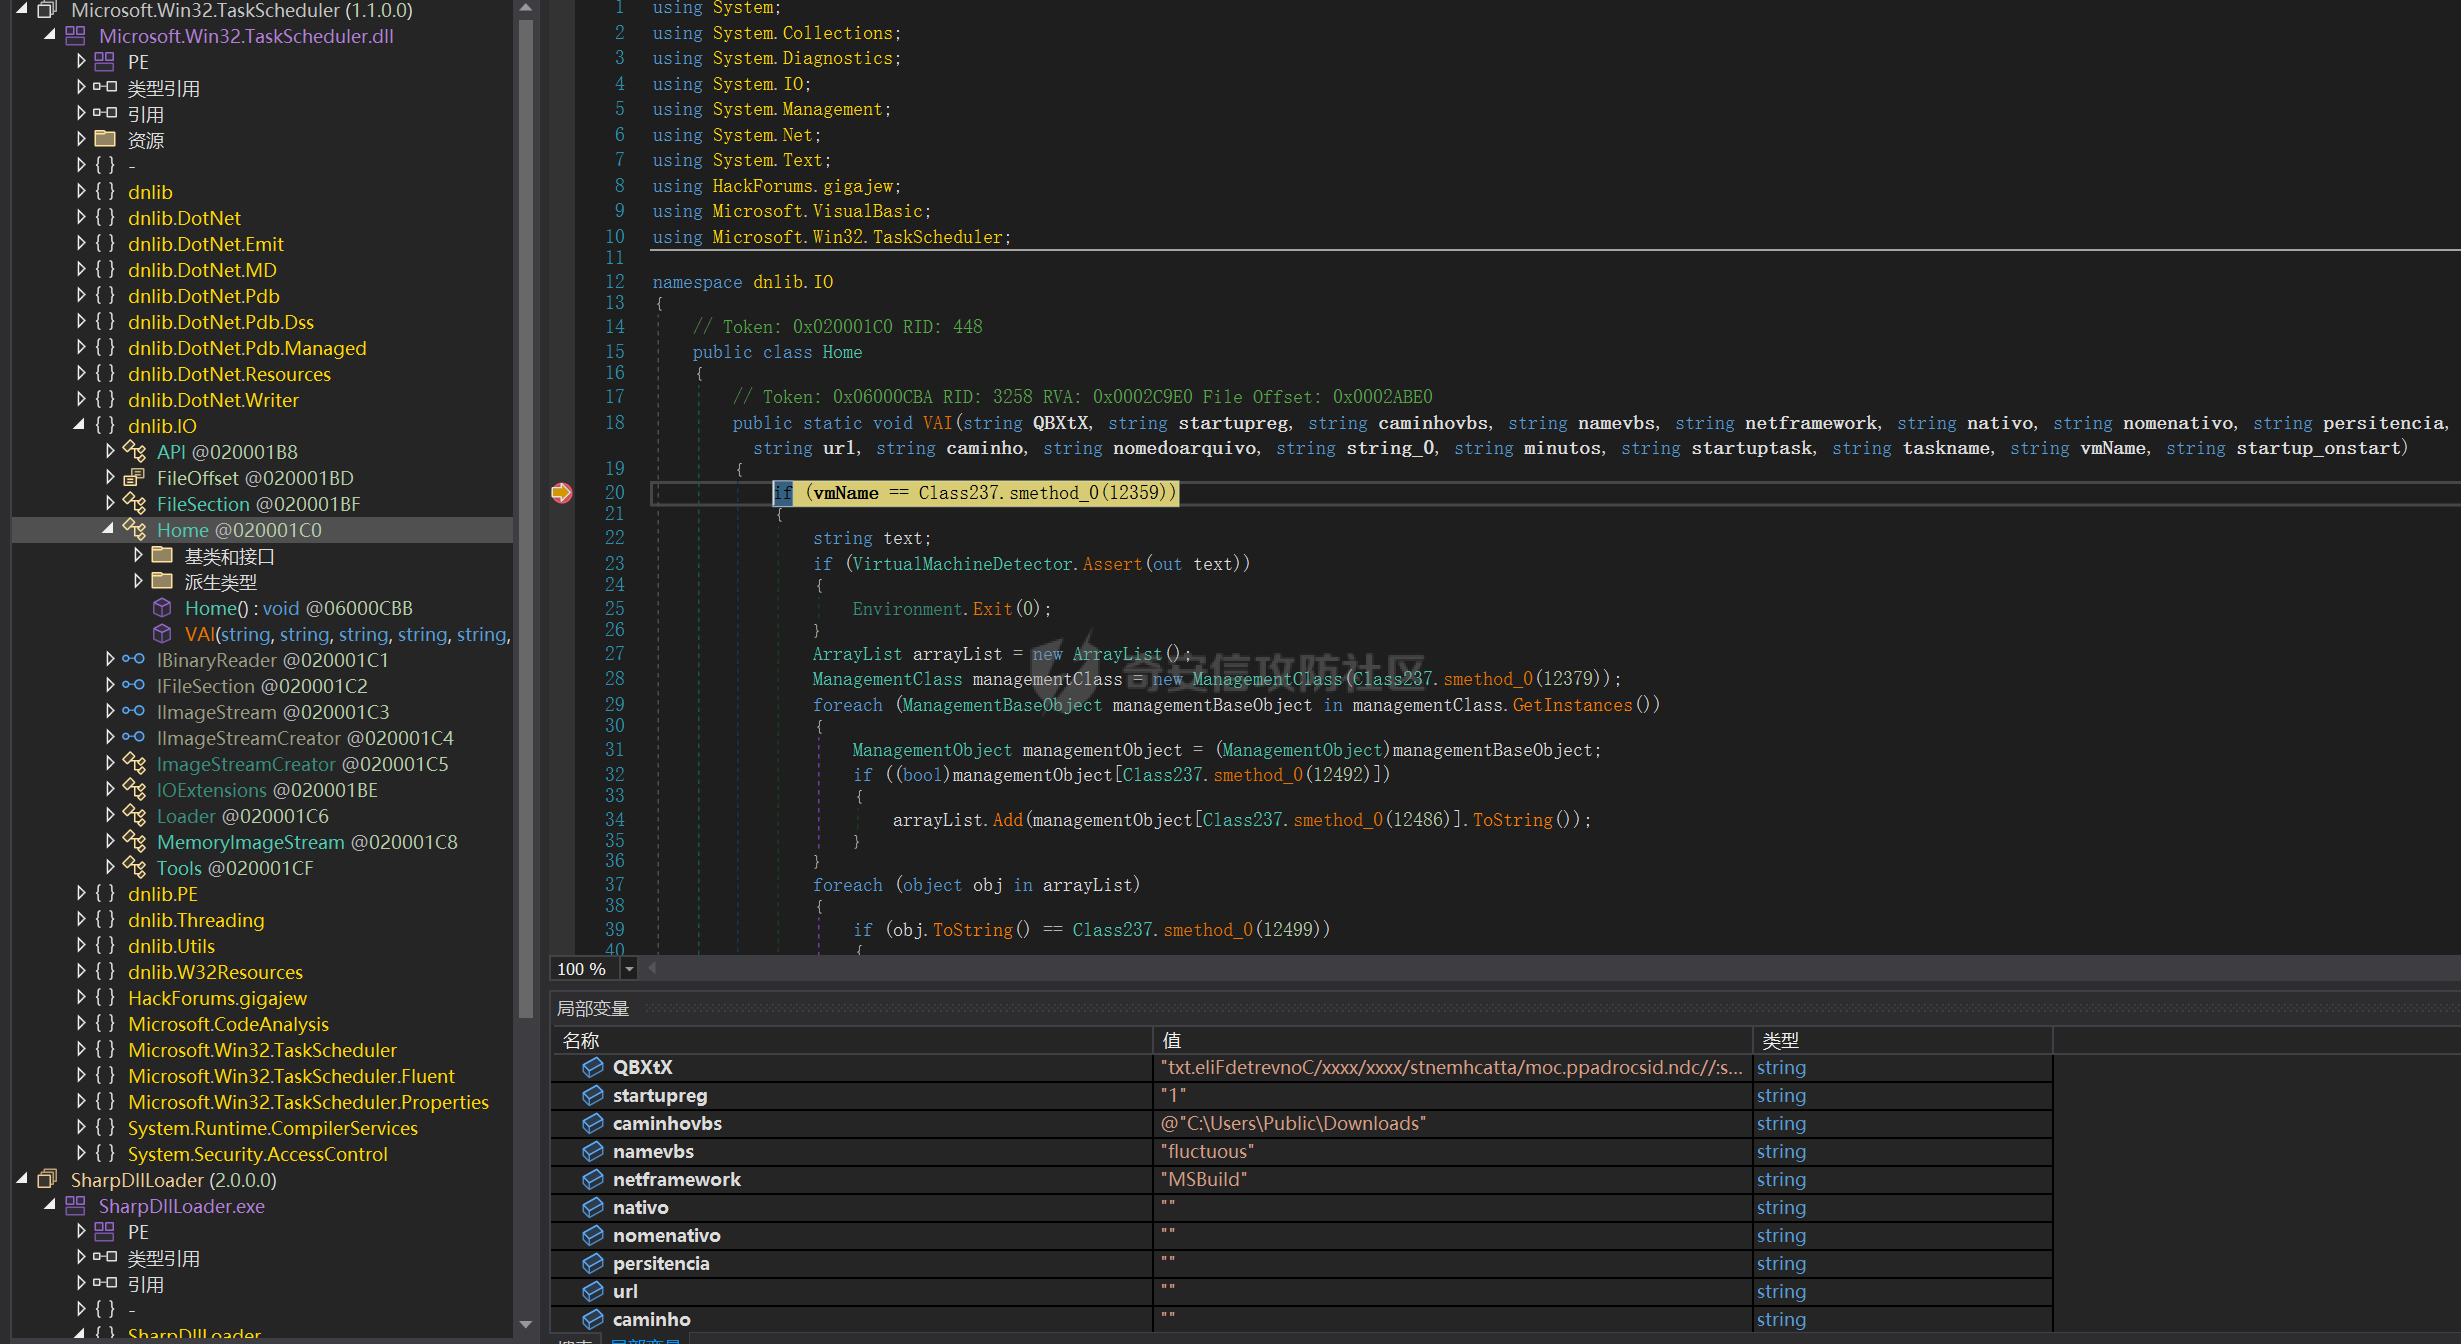Click the Tools class icon
This screenshot has height=1344, width=2461.
pyautogui.click(x=135, y=868)
